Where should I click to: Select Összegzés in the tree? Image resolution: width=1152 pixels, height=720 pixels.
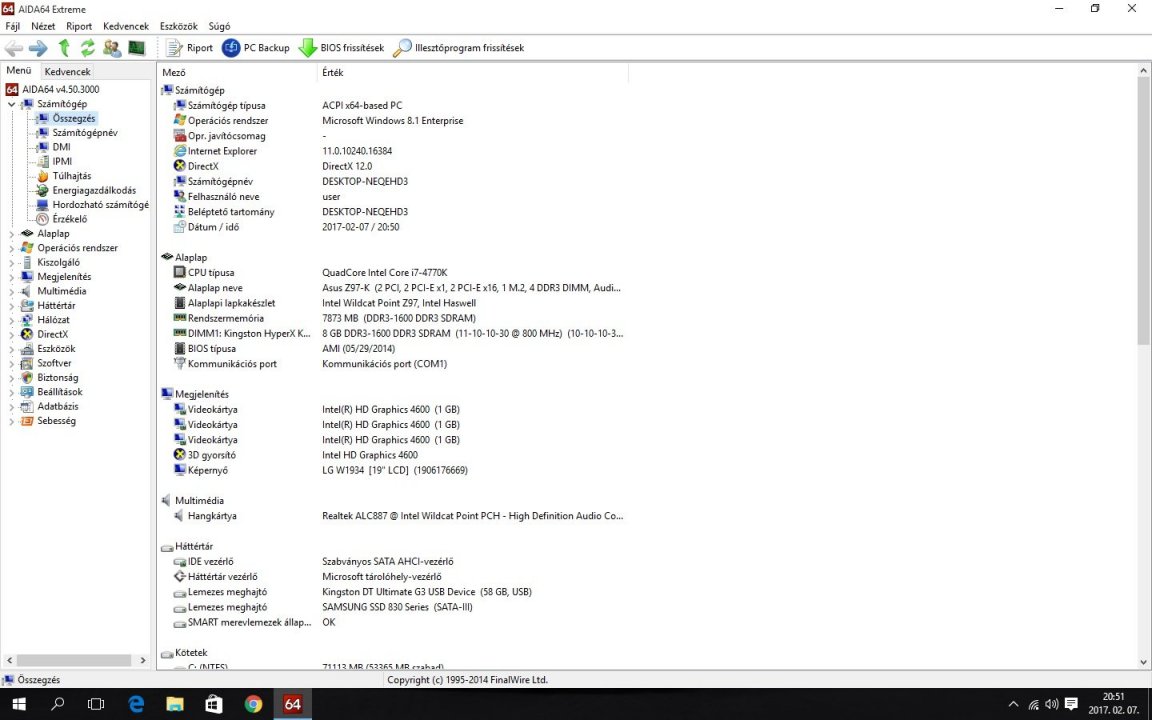click(73, 118)
